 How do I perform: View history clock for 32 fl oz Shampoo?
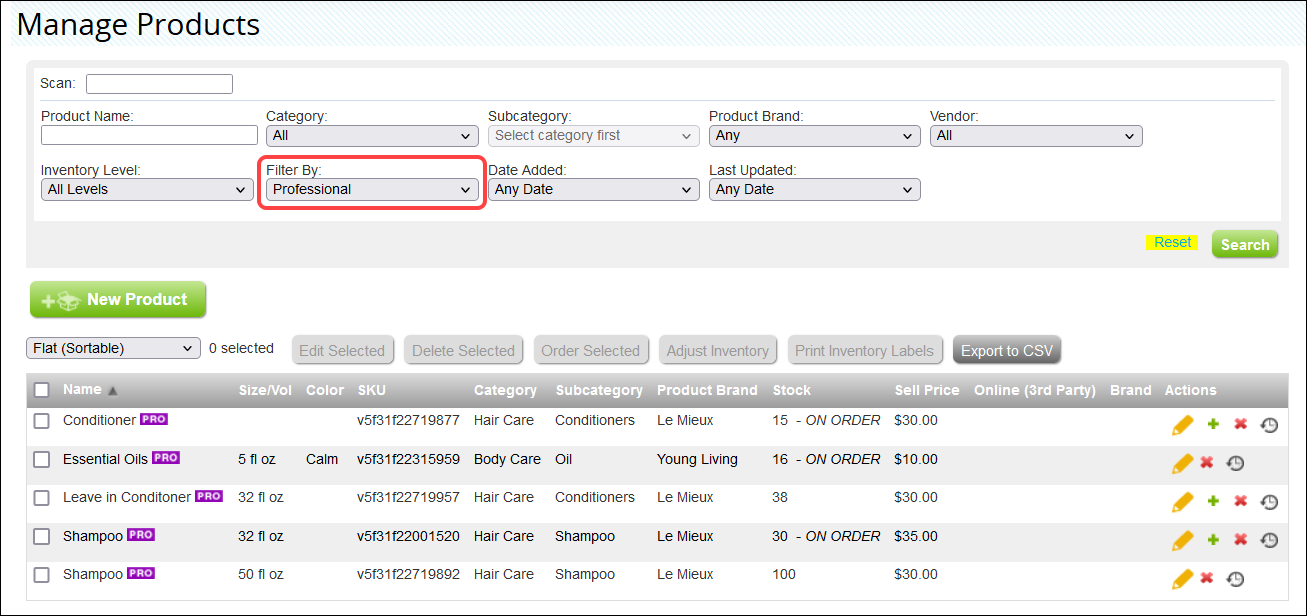1269,540
